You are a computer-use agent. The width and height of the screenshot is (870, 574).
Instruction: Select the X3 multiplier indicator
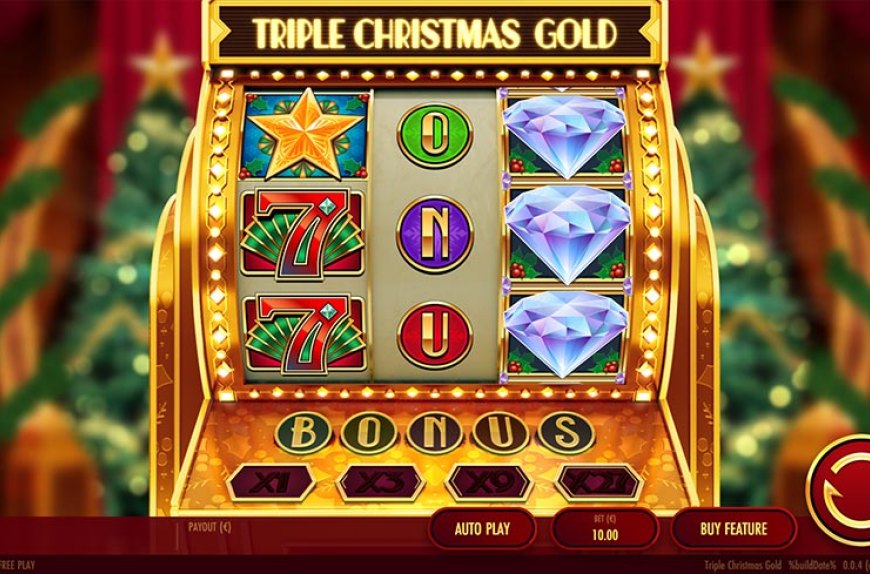[x=381, y=483]
